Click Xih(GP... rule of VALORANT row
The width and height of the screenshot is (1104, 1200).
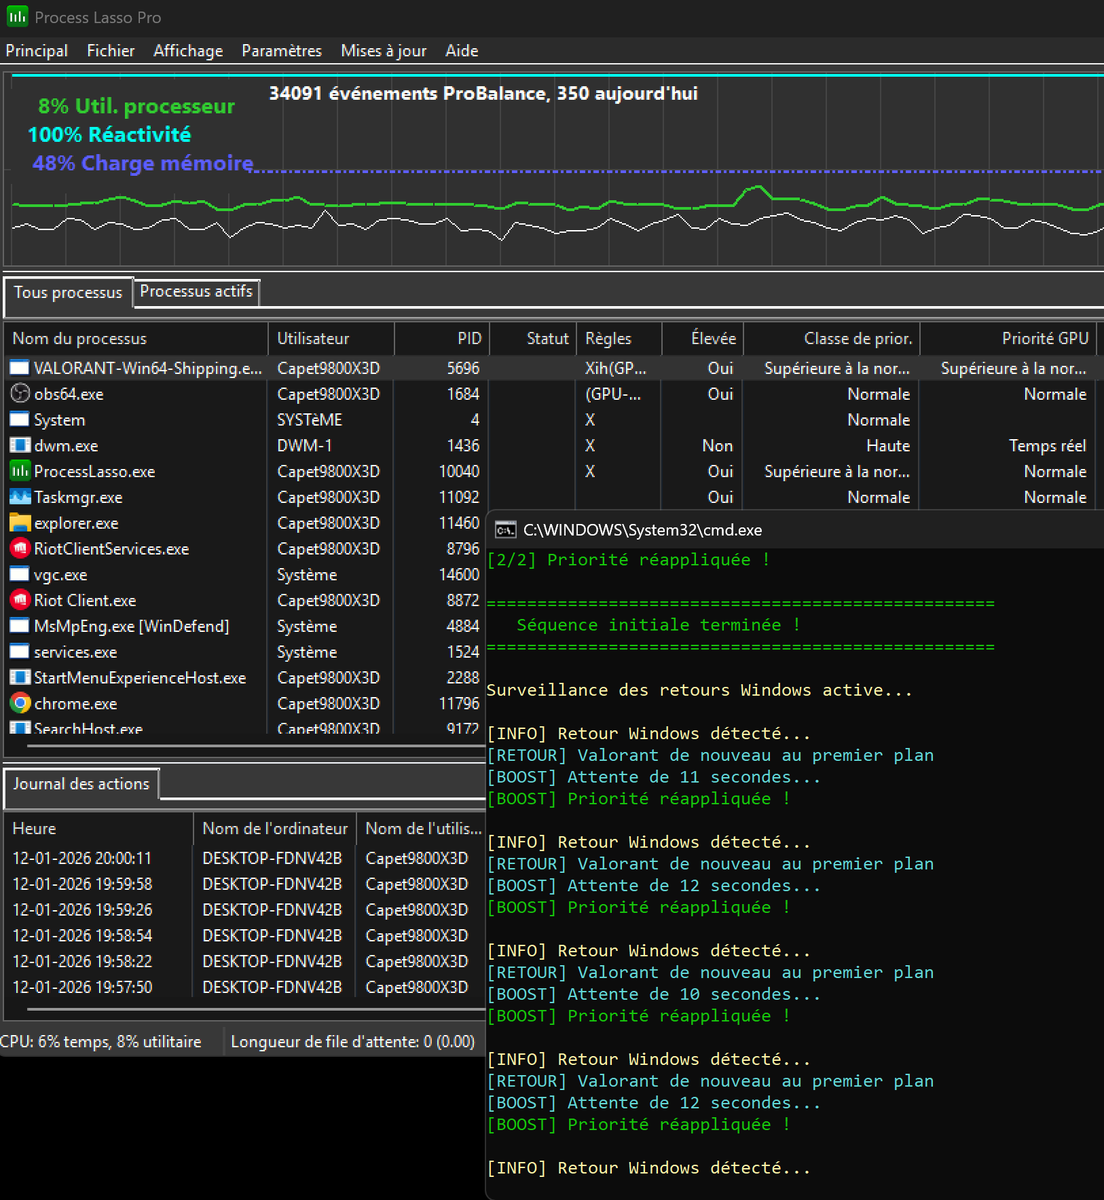click(616, 368)
